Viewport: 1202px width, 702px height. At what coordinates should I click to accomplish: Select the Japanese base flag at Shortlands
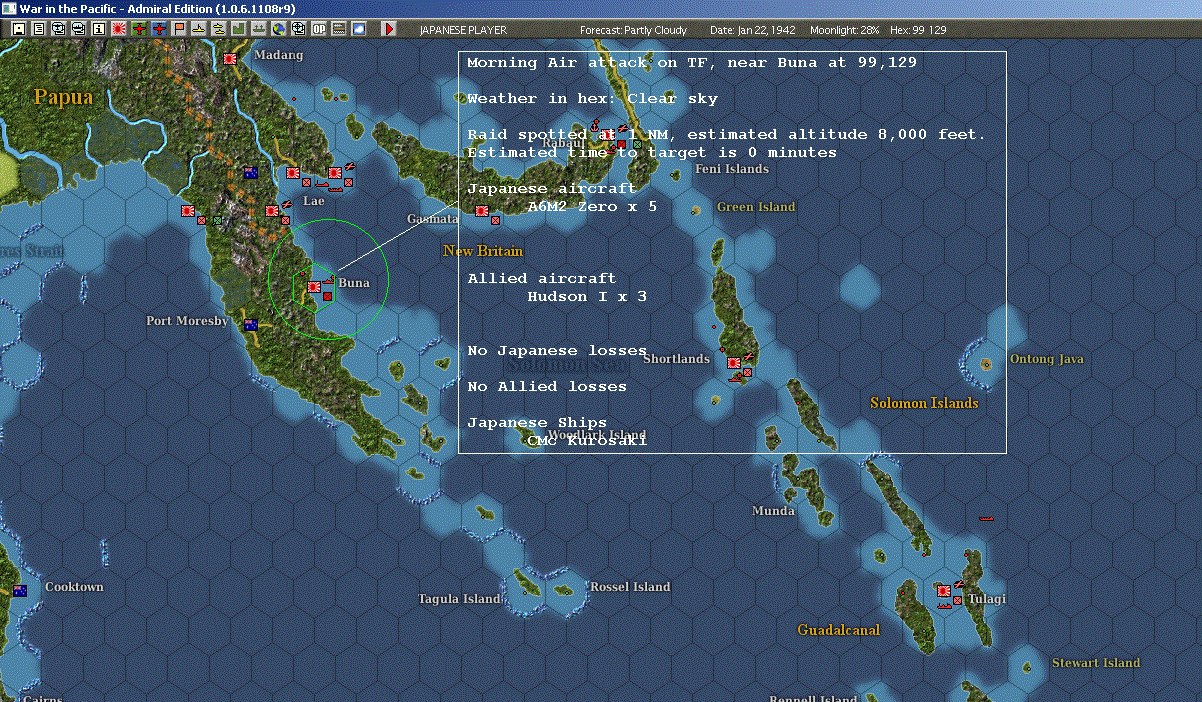pyautogui.click(x=733, y=362)
